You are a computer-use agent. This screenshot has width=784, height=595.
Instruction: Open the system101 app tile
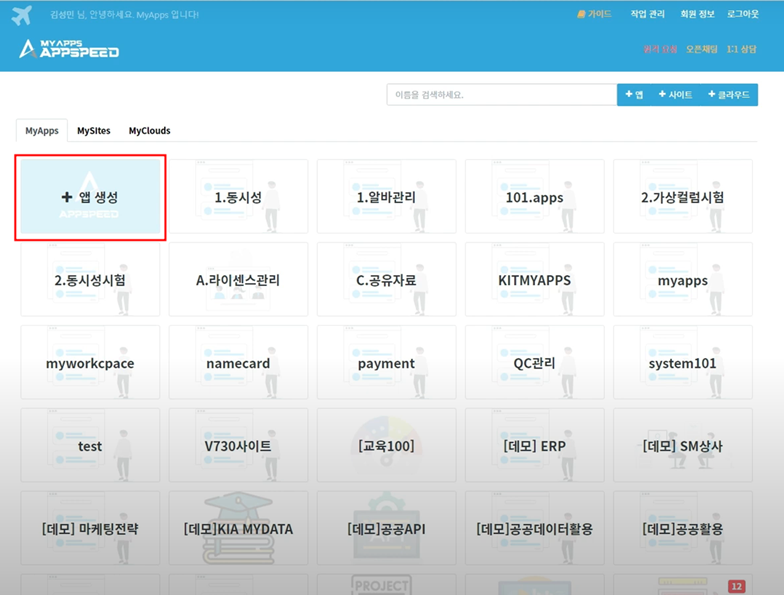pos(682,362)
